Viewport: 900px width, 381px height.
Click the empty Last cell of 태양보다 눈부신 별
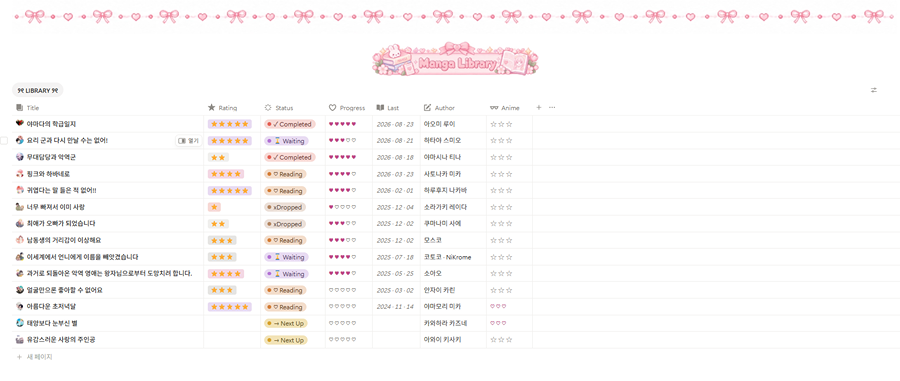click(396, 324)
